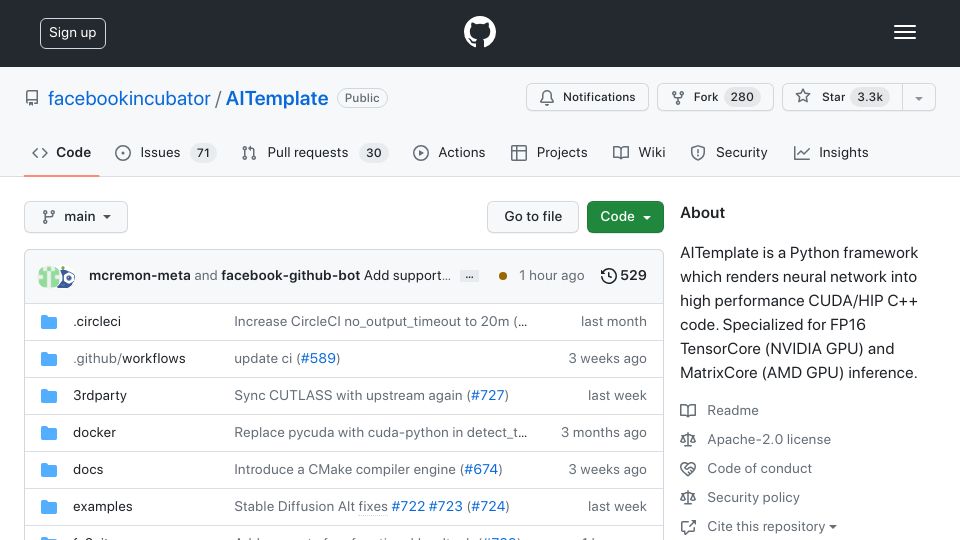Click the Notifications button

[587, 97]
